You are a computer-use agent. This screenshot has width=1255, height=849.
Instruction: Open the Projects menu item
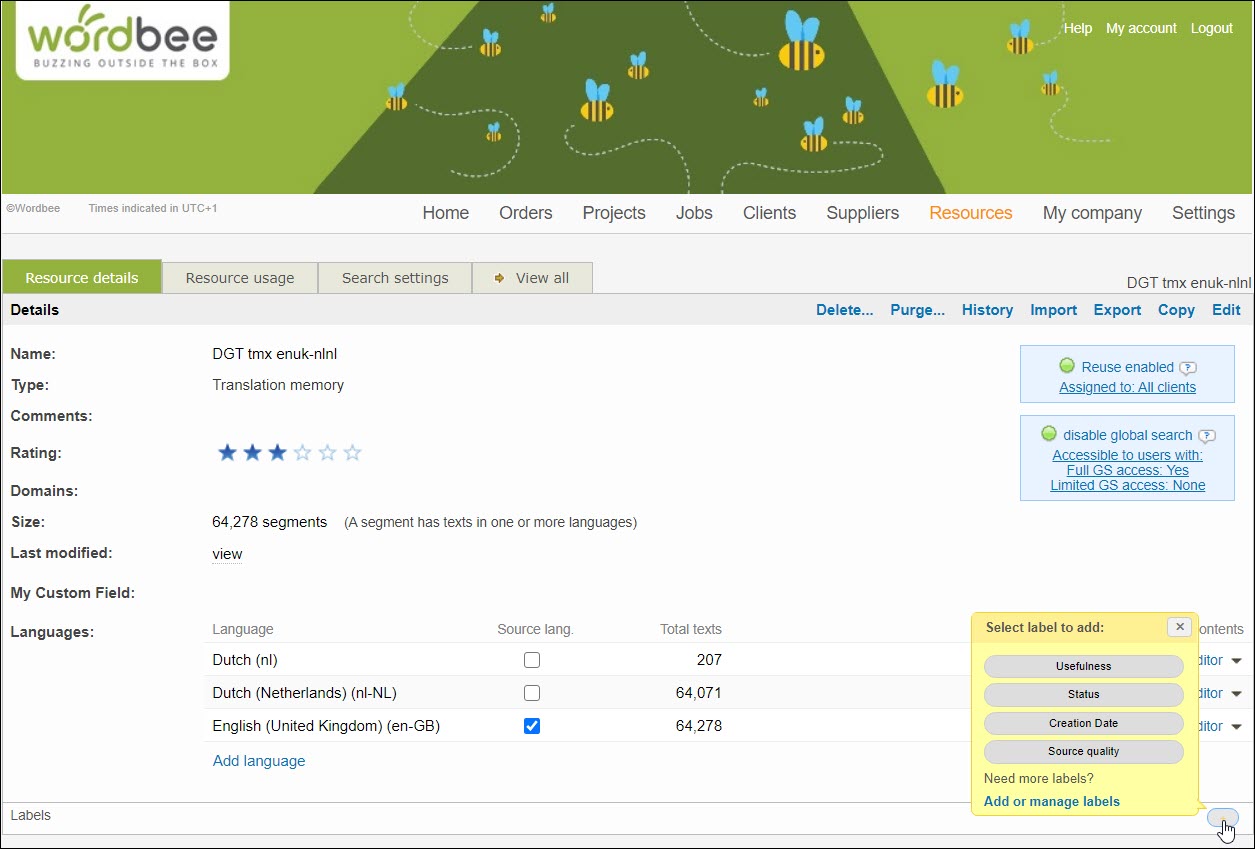point(614,213)
